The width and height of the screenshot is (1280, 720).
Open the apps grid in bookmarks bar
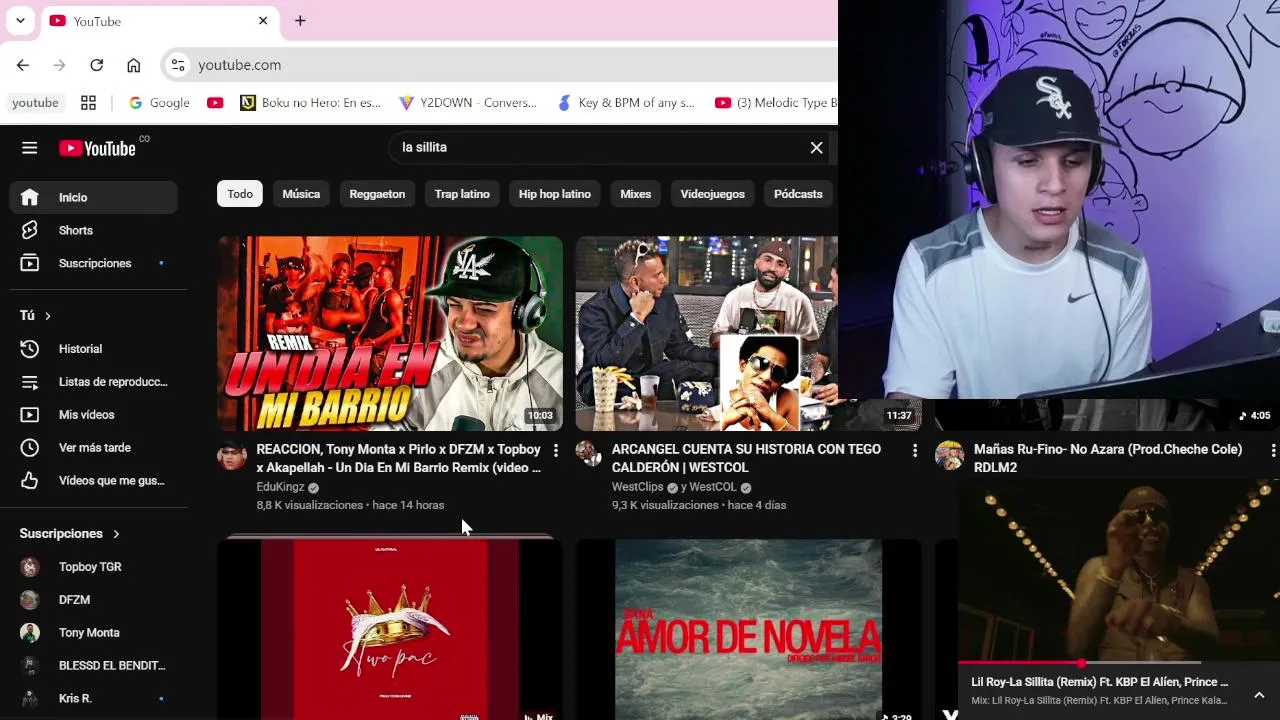(x=88, y=103)
